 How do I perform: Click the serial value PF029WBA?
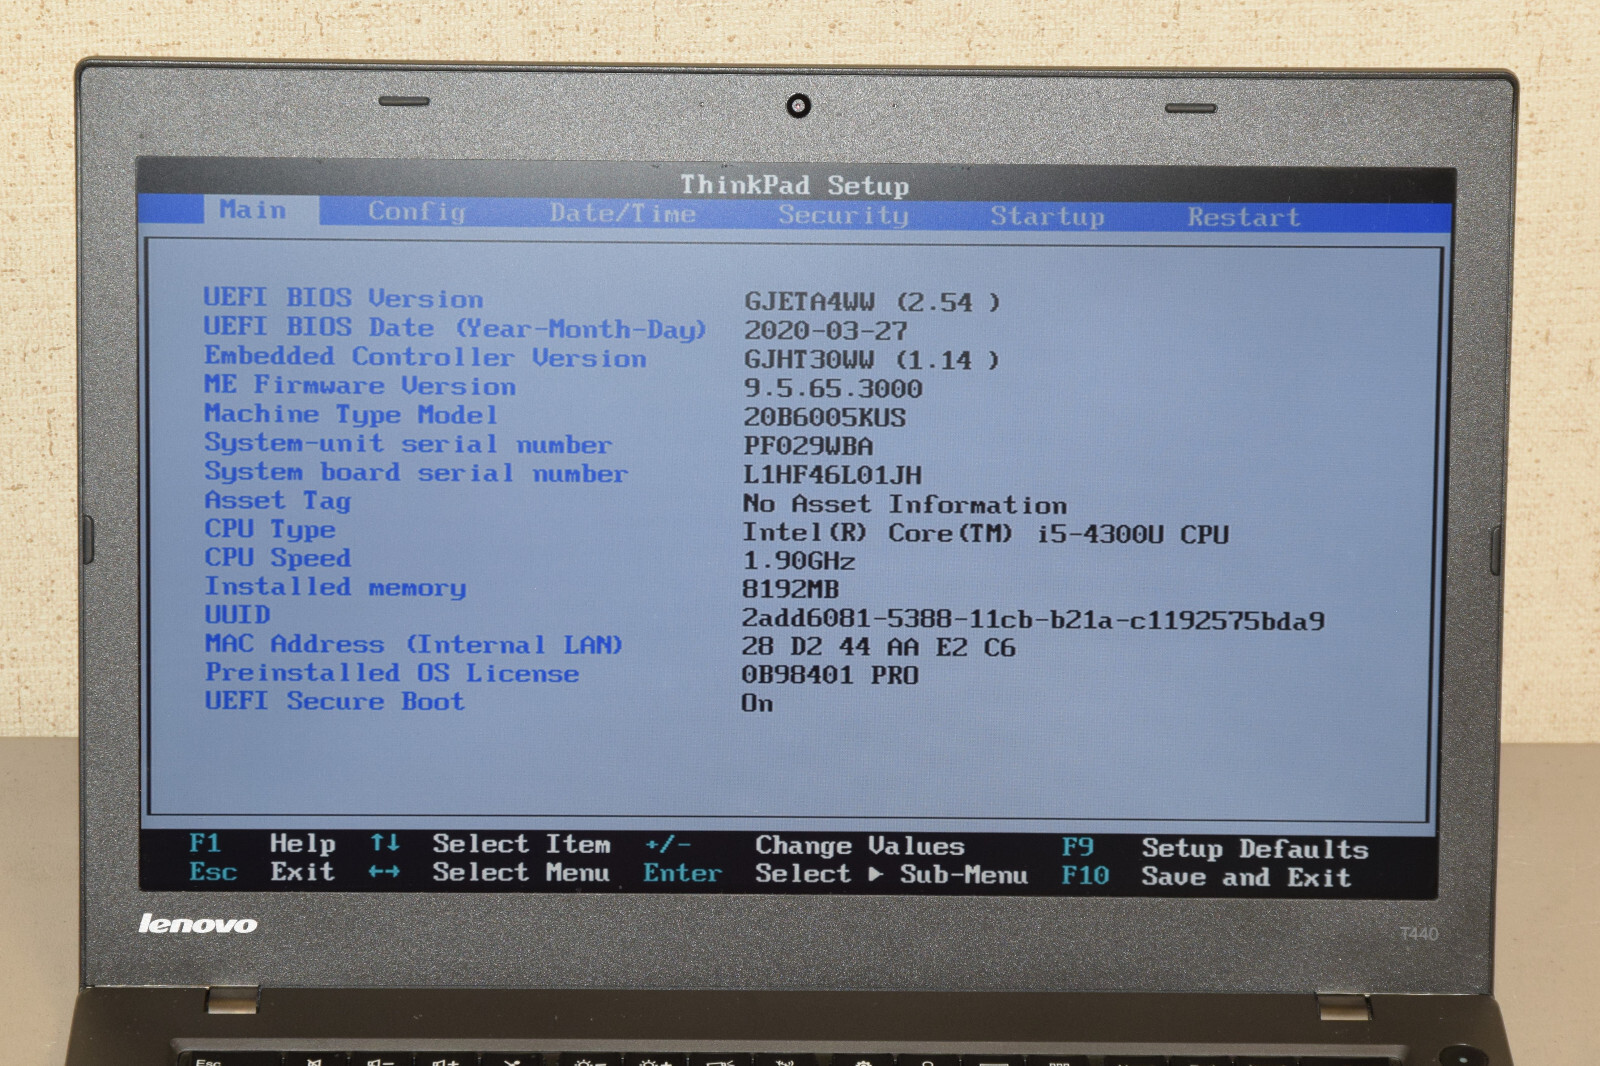click(808, 446)
